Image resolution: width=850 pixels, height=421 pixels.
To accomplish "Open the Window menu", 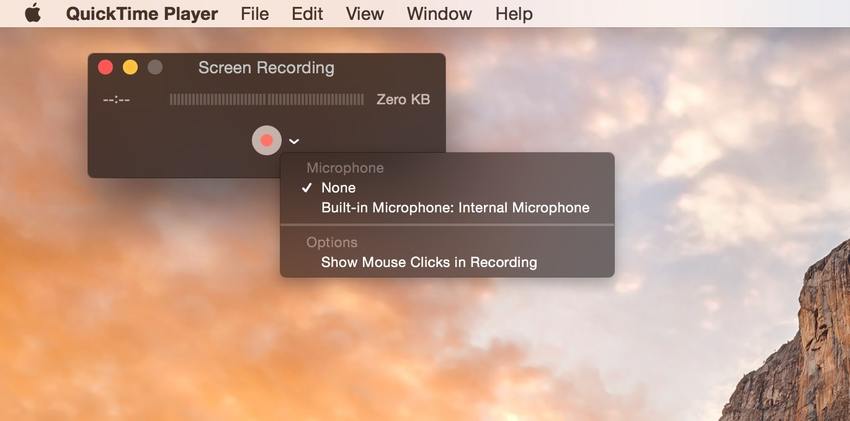I will [x=439, y=14].
